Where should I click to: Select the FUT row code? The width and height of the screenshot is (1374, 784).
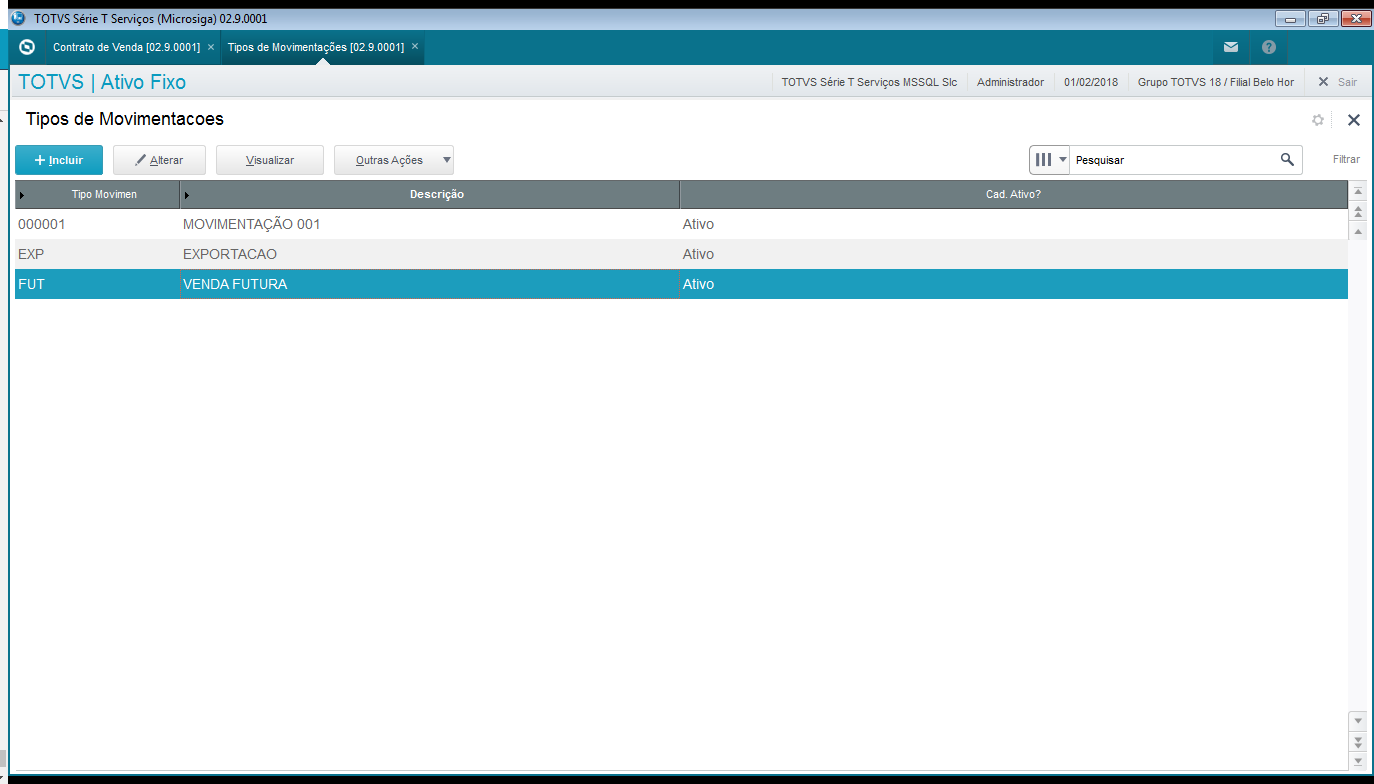31,284
